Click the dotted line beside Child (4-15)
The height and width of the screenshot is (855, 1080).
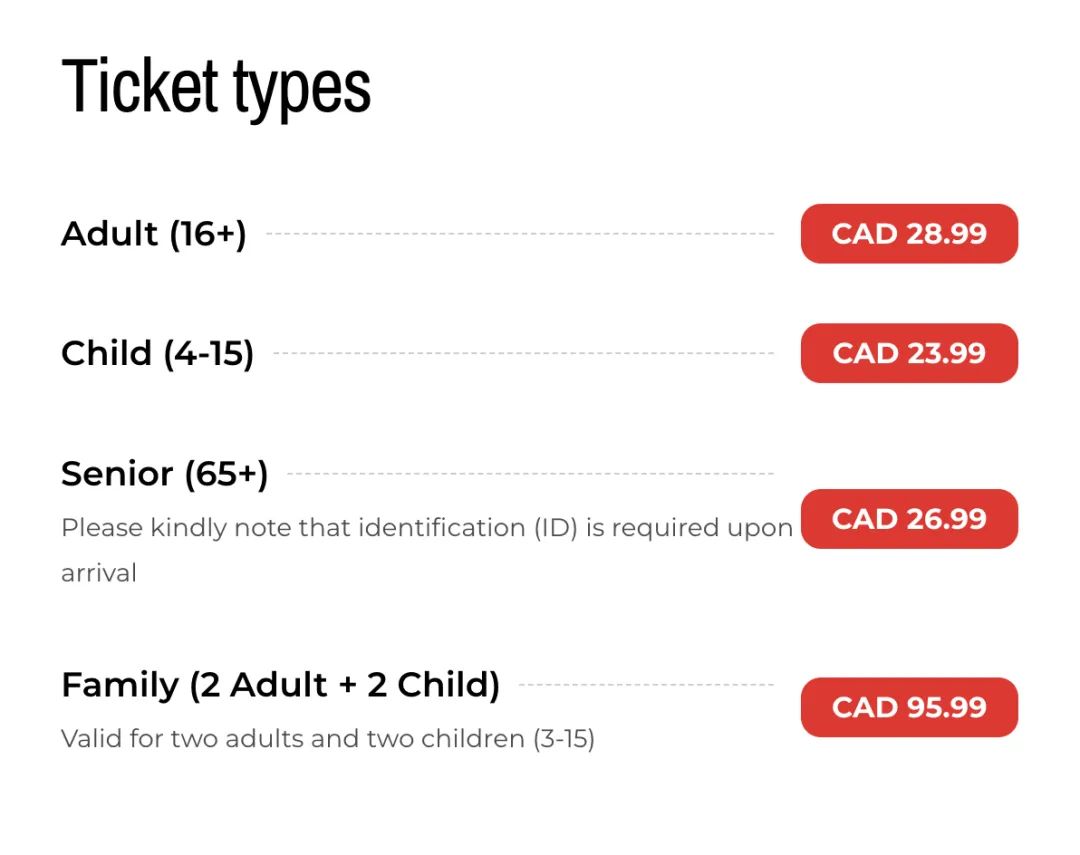tap(523, 353)
